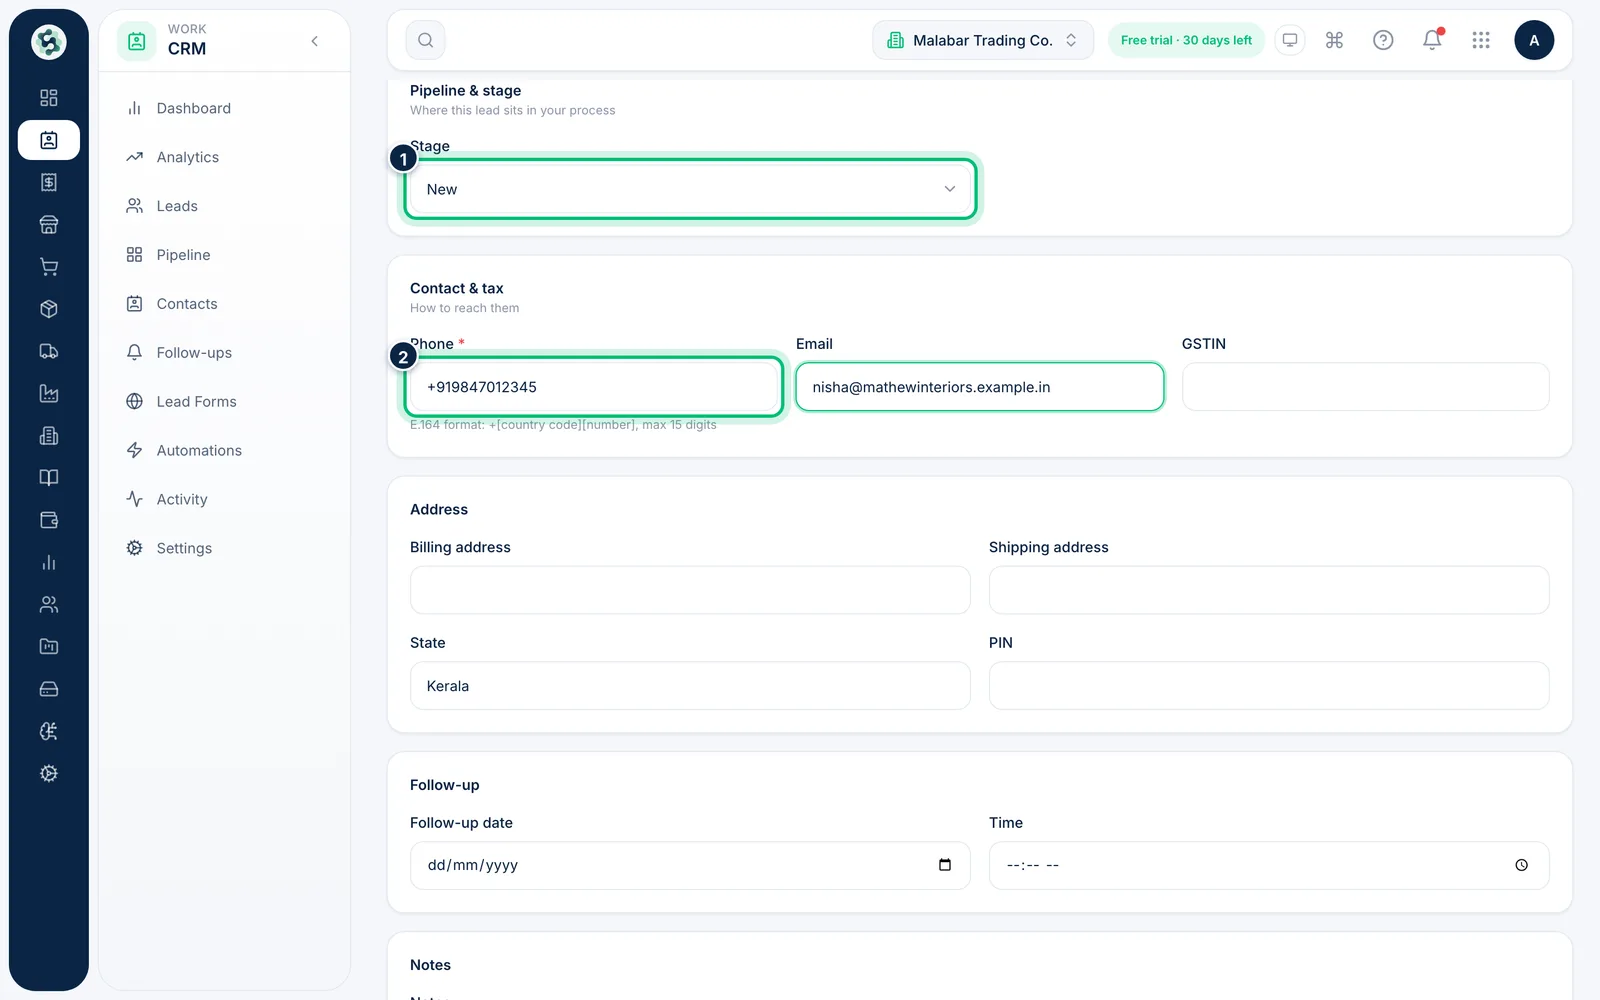
Task: Click the State field containing Kerala
Action: click(690, 686)
